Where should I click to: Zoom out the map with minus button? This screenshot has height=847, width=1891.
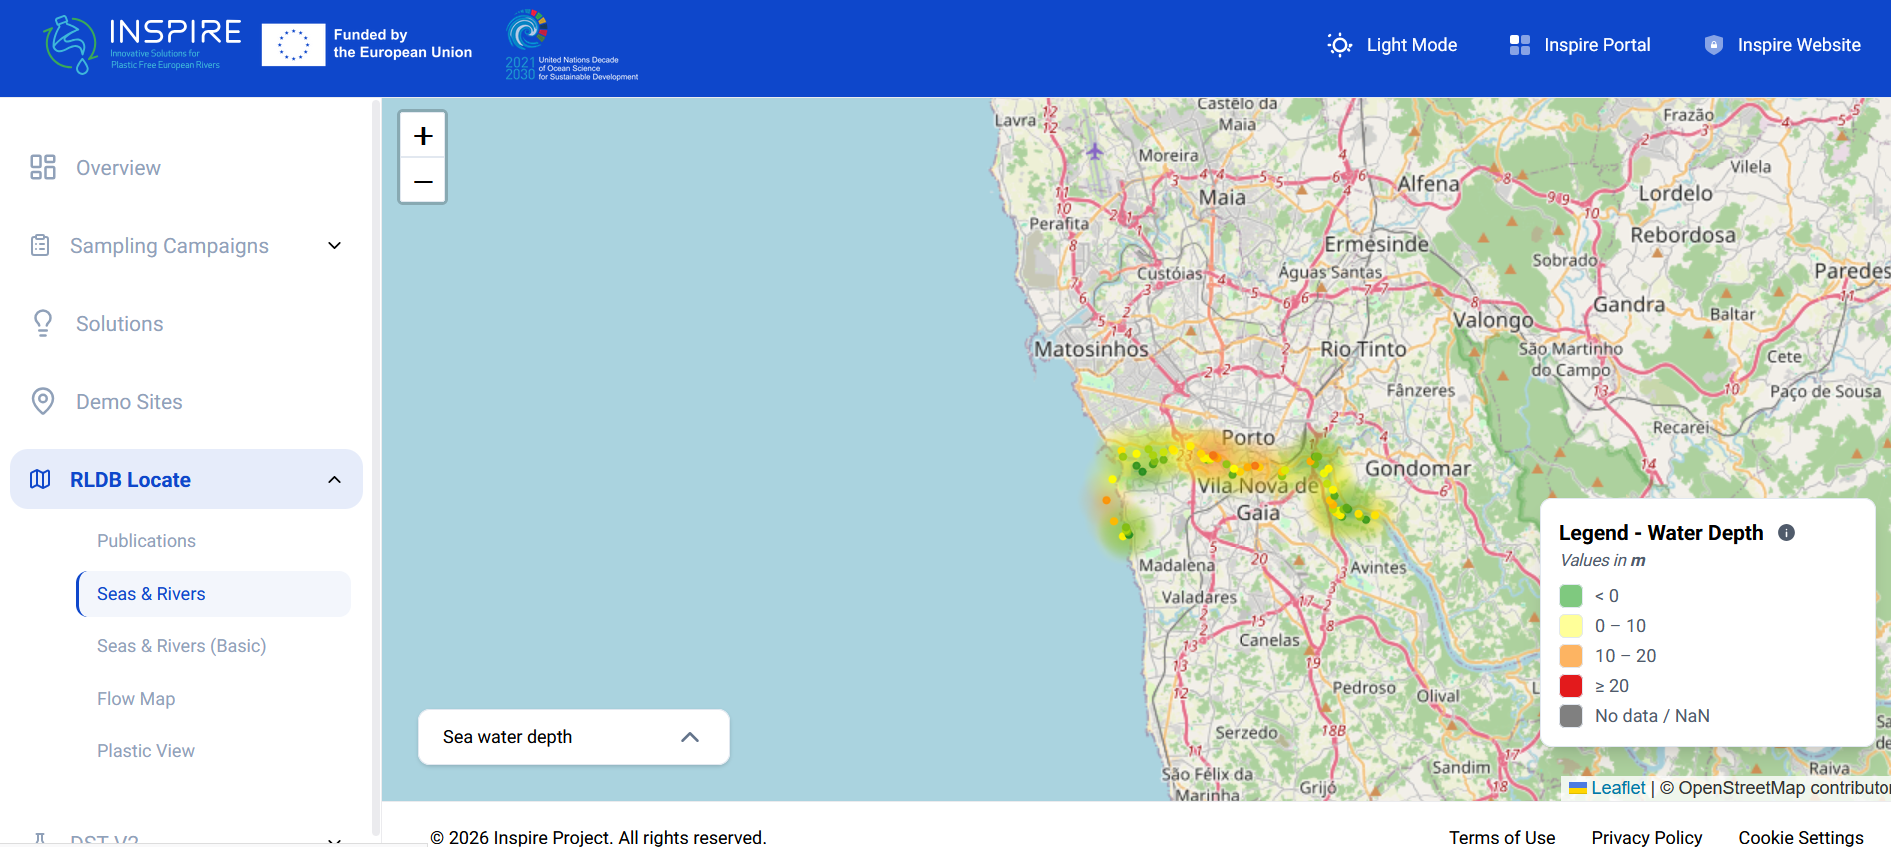coord(423,181)
